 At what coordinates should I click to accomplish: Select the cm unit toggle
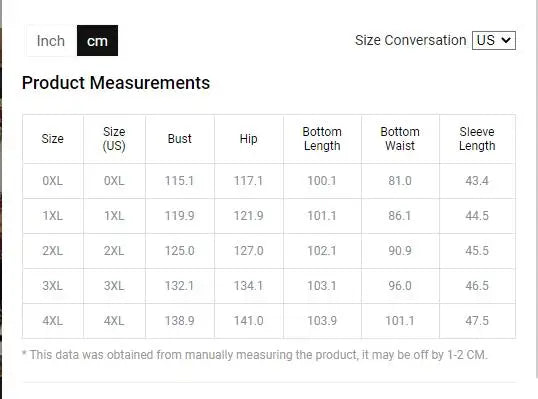pos(97,40)
